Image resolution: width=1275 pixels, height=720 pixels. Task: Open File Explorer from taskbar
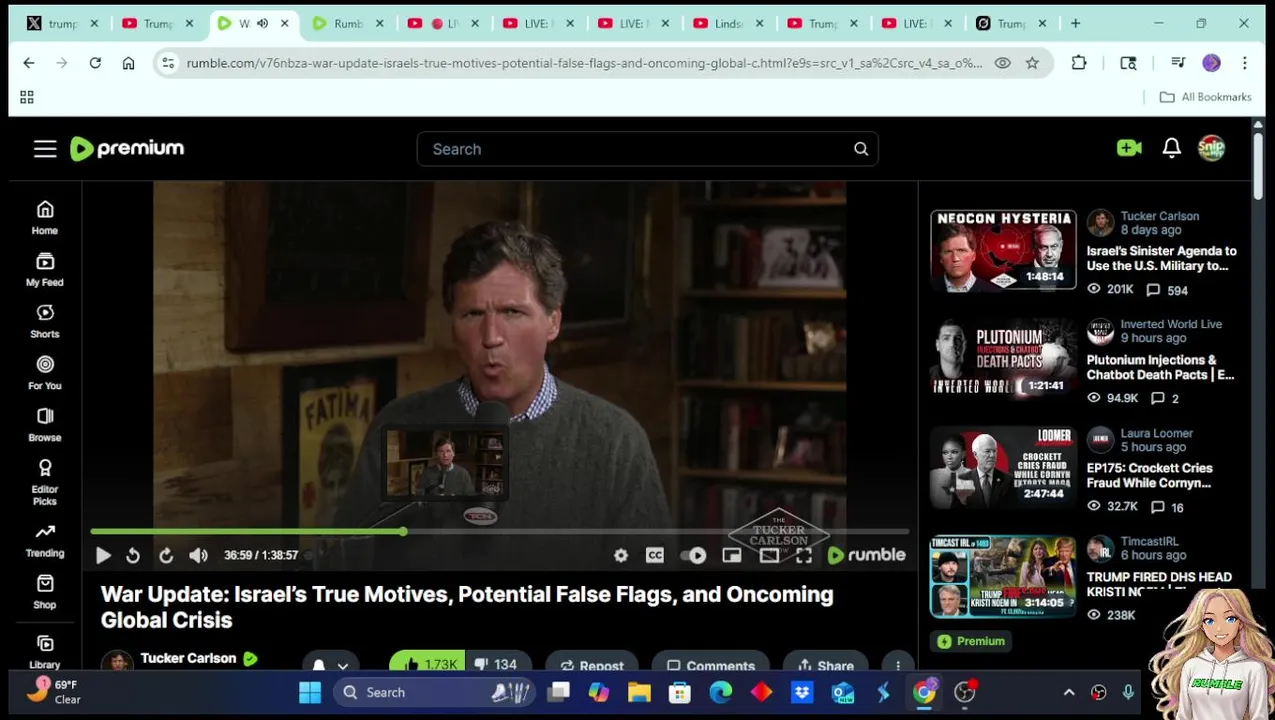(x=639, y=692)
